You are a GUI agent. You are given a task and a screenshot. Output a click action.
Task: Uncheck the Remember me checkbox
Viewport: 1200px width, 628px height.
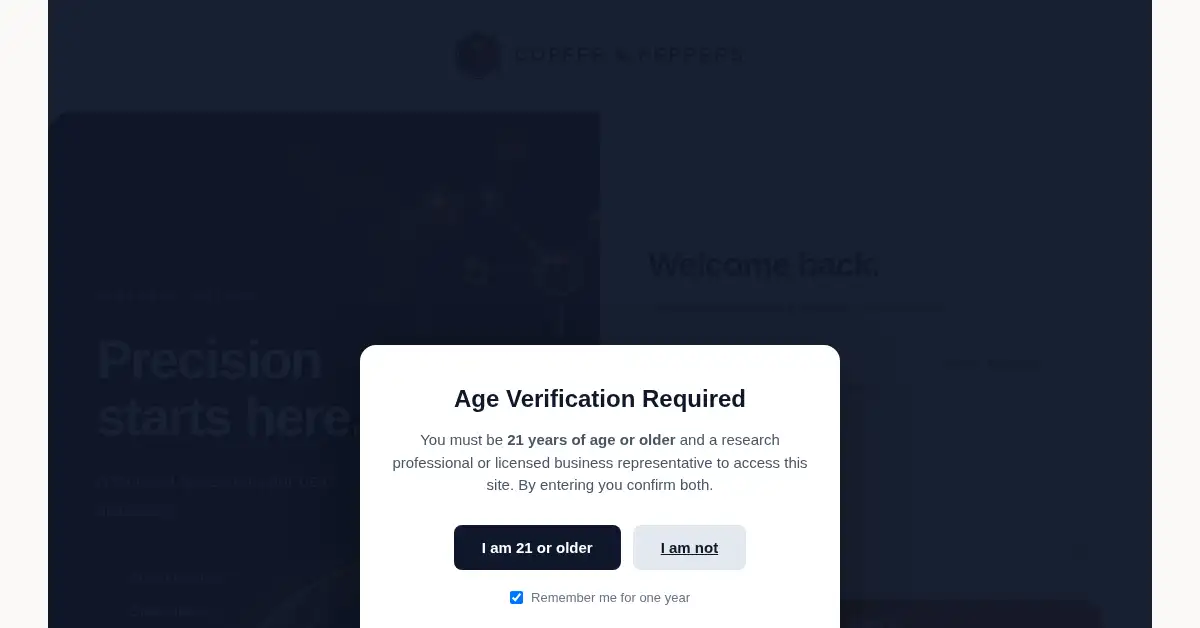coord(516,597)
